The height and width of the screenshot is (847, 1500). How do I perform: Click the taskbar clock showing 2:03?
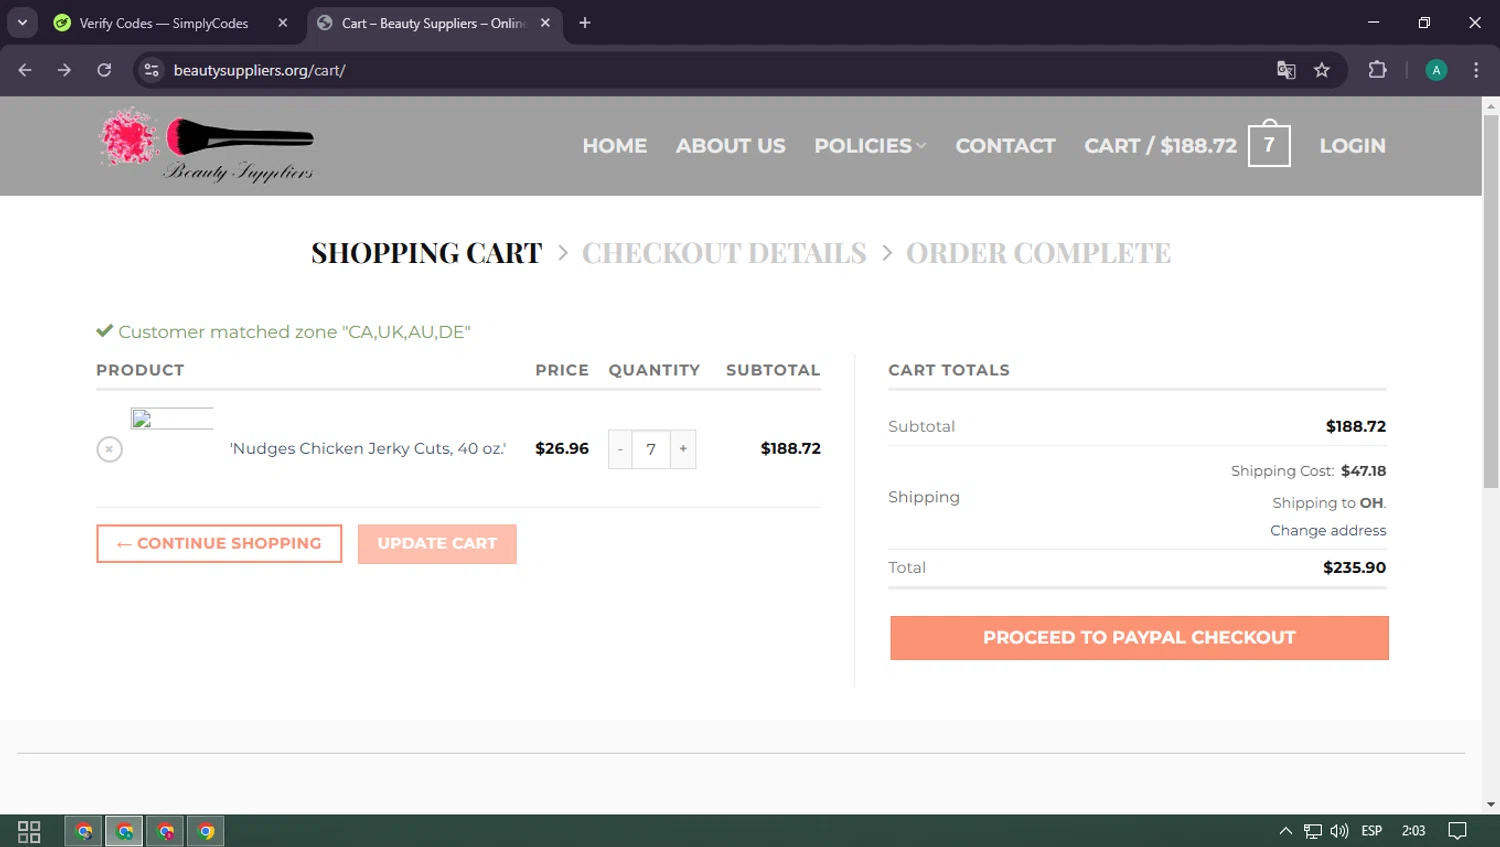point(1413,831)
